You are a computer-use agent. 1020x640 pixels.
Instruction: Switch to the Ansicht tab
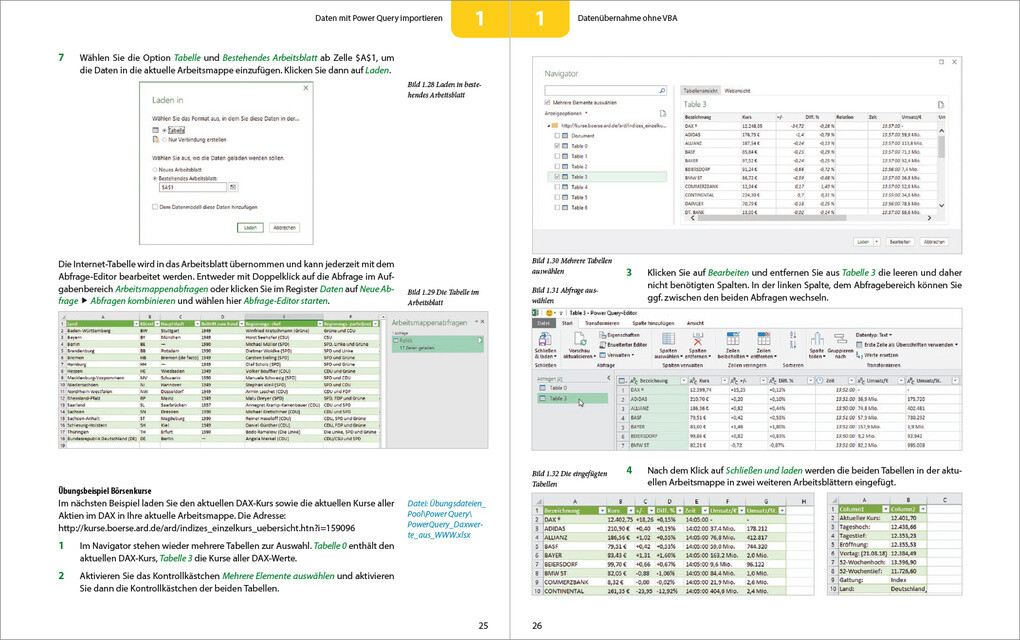tap(695, 323)
